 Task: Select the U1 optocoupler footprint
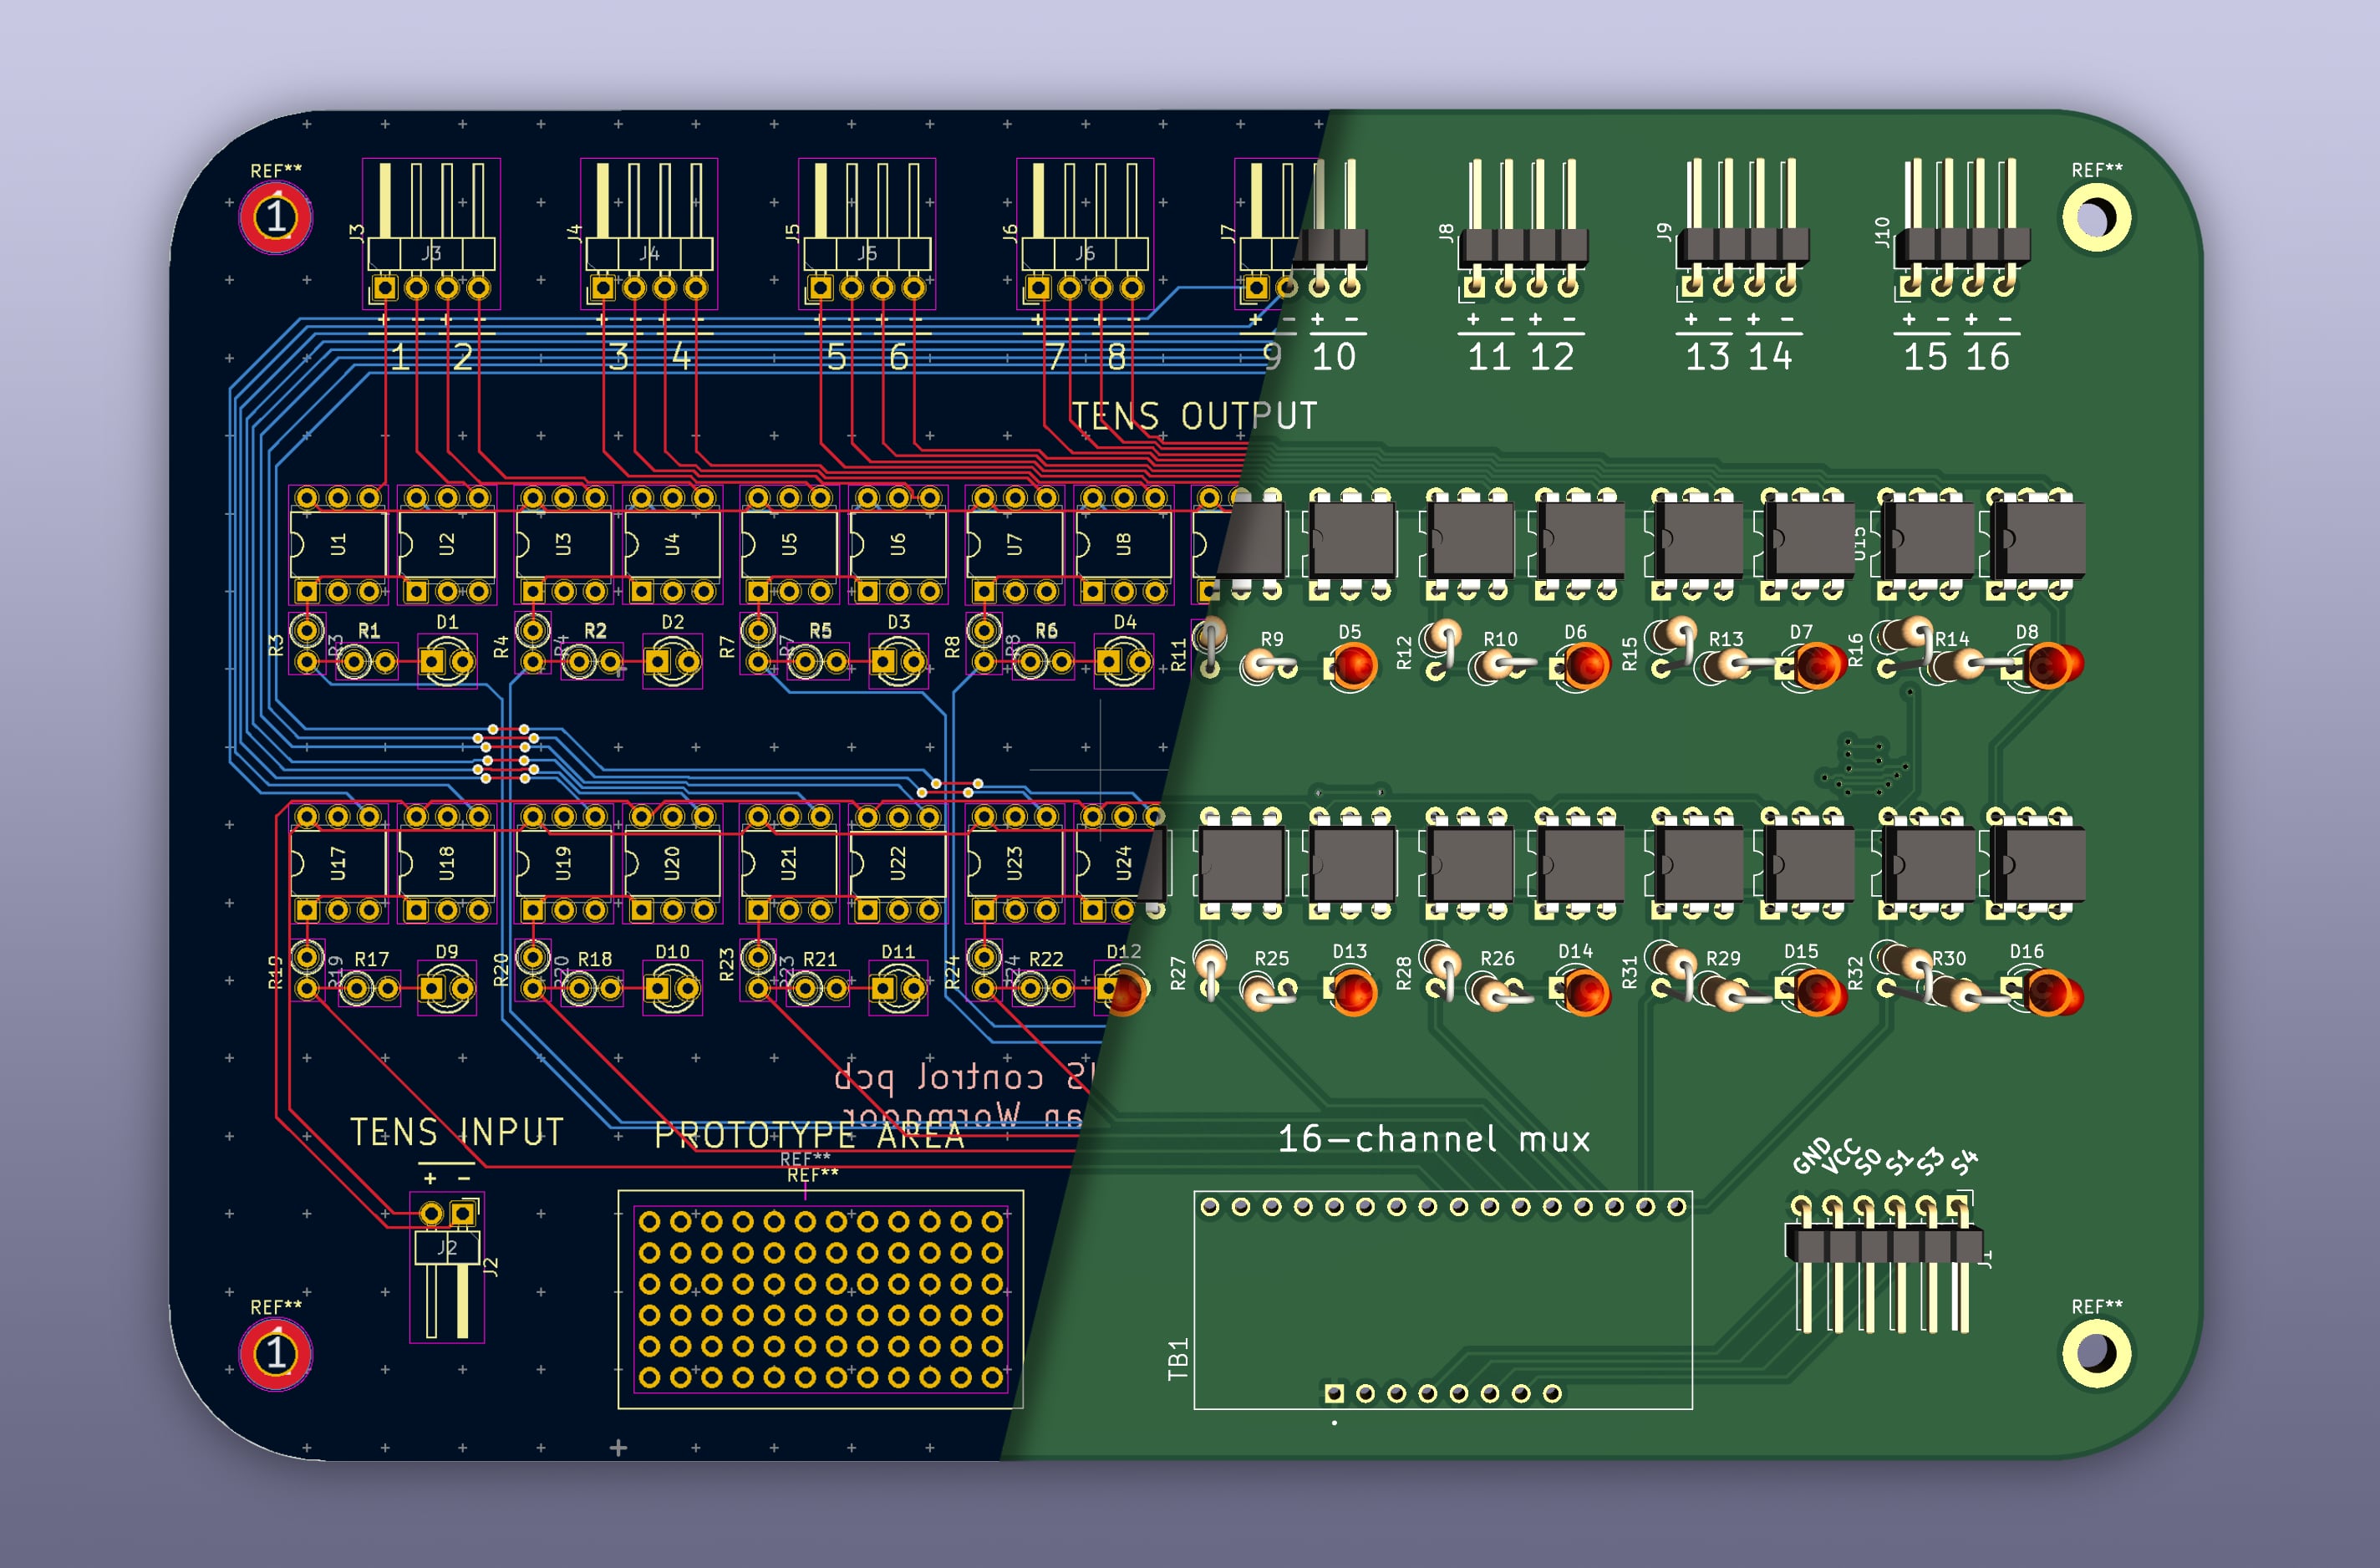point(338,544)
